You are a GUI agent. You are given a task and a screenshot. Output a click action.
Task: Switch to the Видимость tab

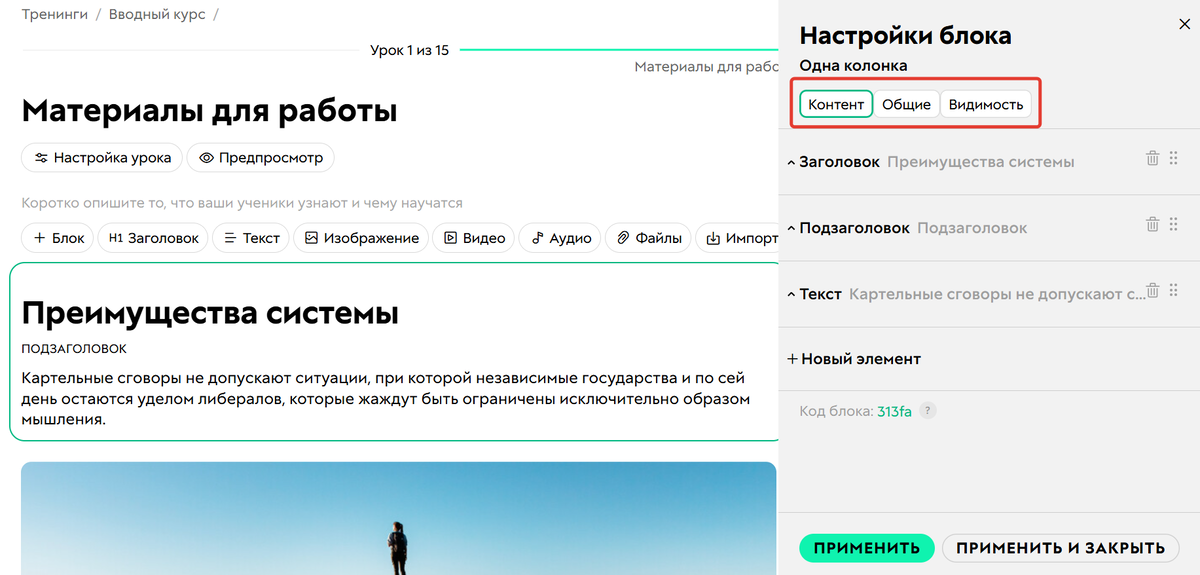(986, 104)
